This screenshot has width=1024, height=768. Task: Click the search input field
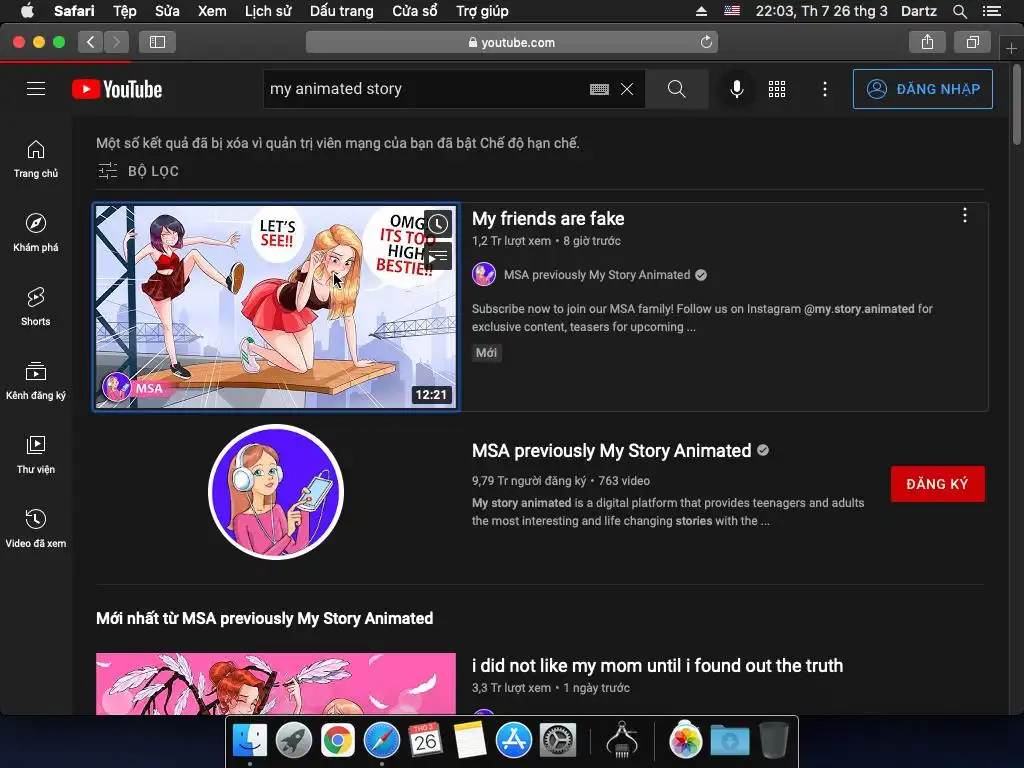424,89
